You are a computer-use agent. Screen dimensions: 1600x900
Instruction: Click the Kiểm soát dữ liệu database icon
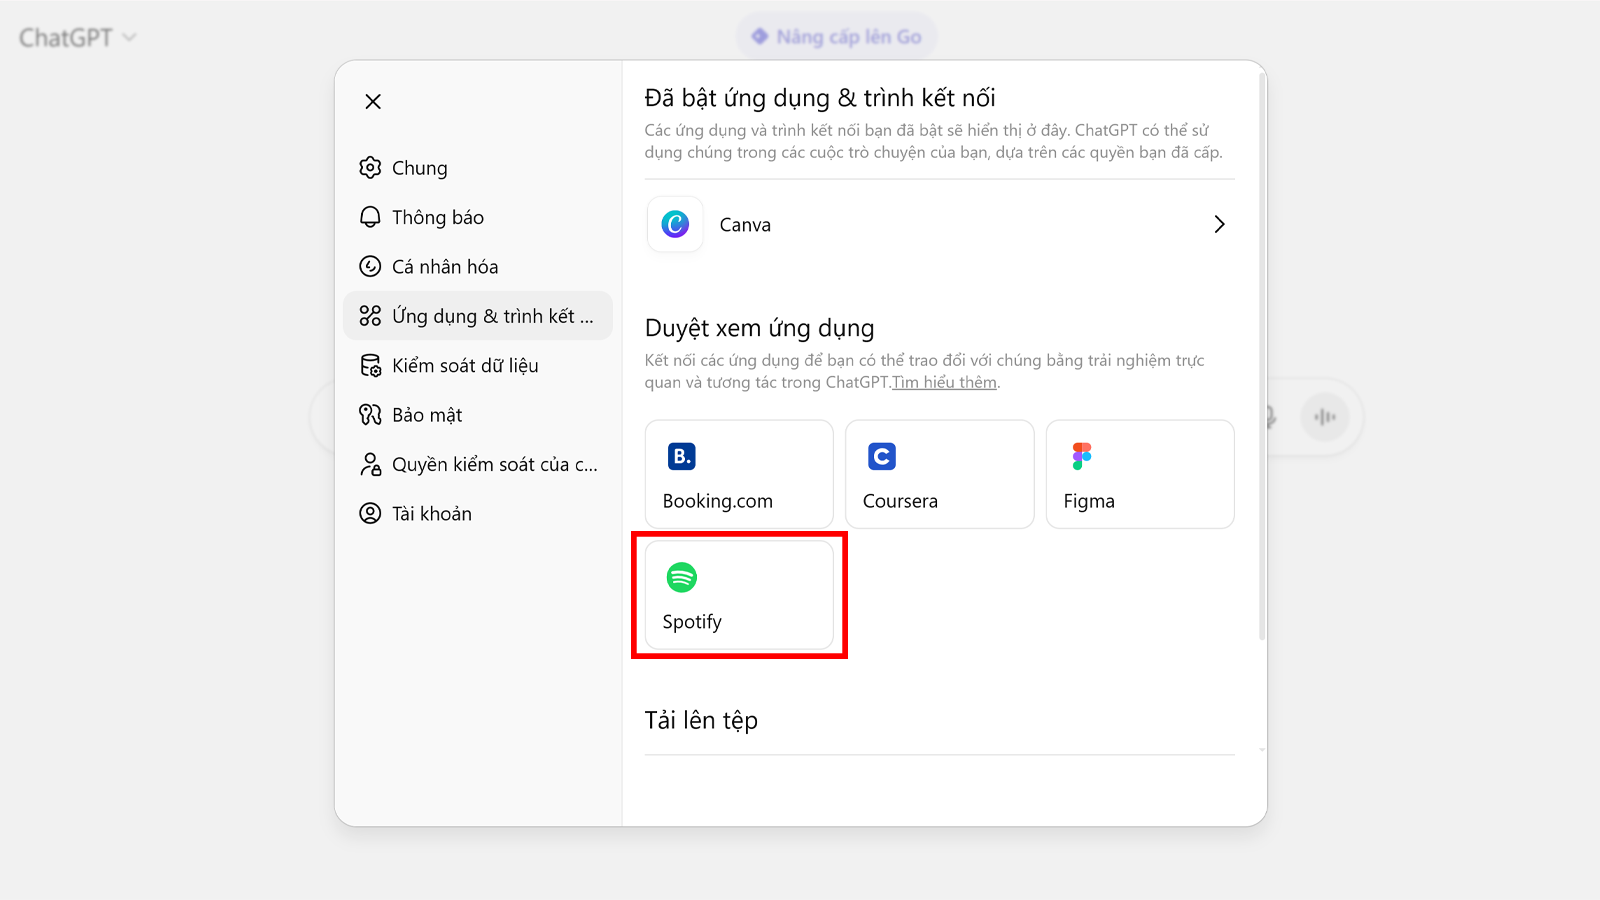click(370, 366)
